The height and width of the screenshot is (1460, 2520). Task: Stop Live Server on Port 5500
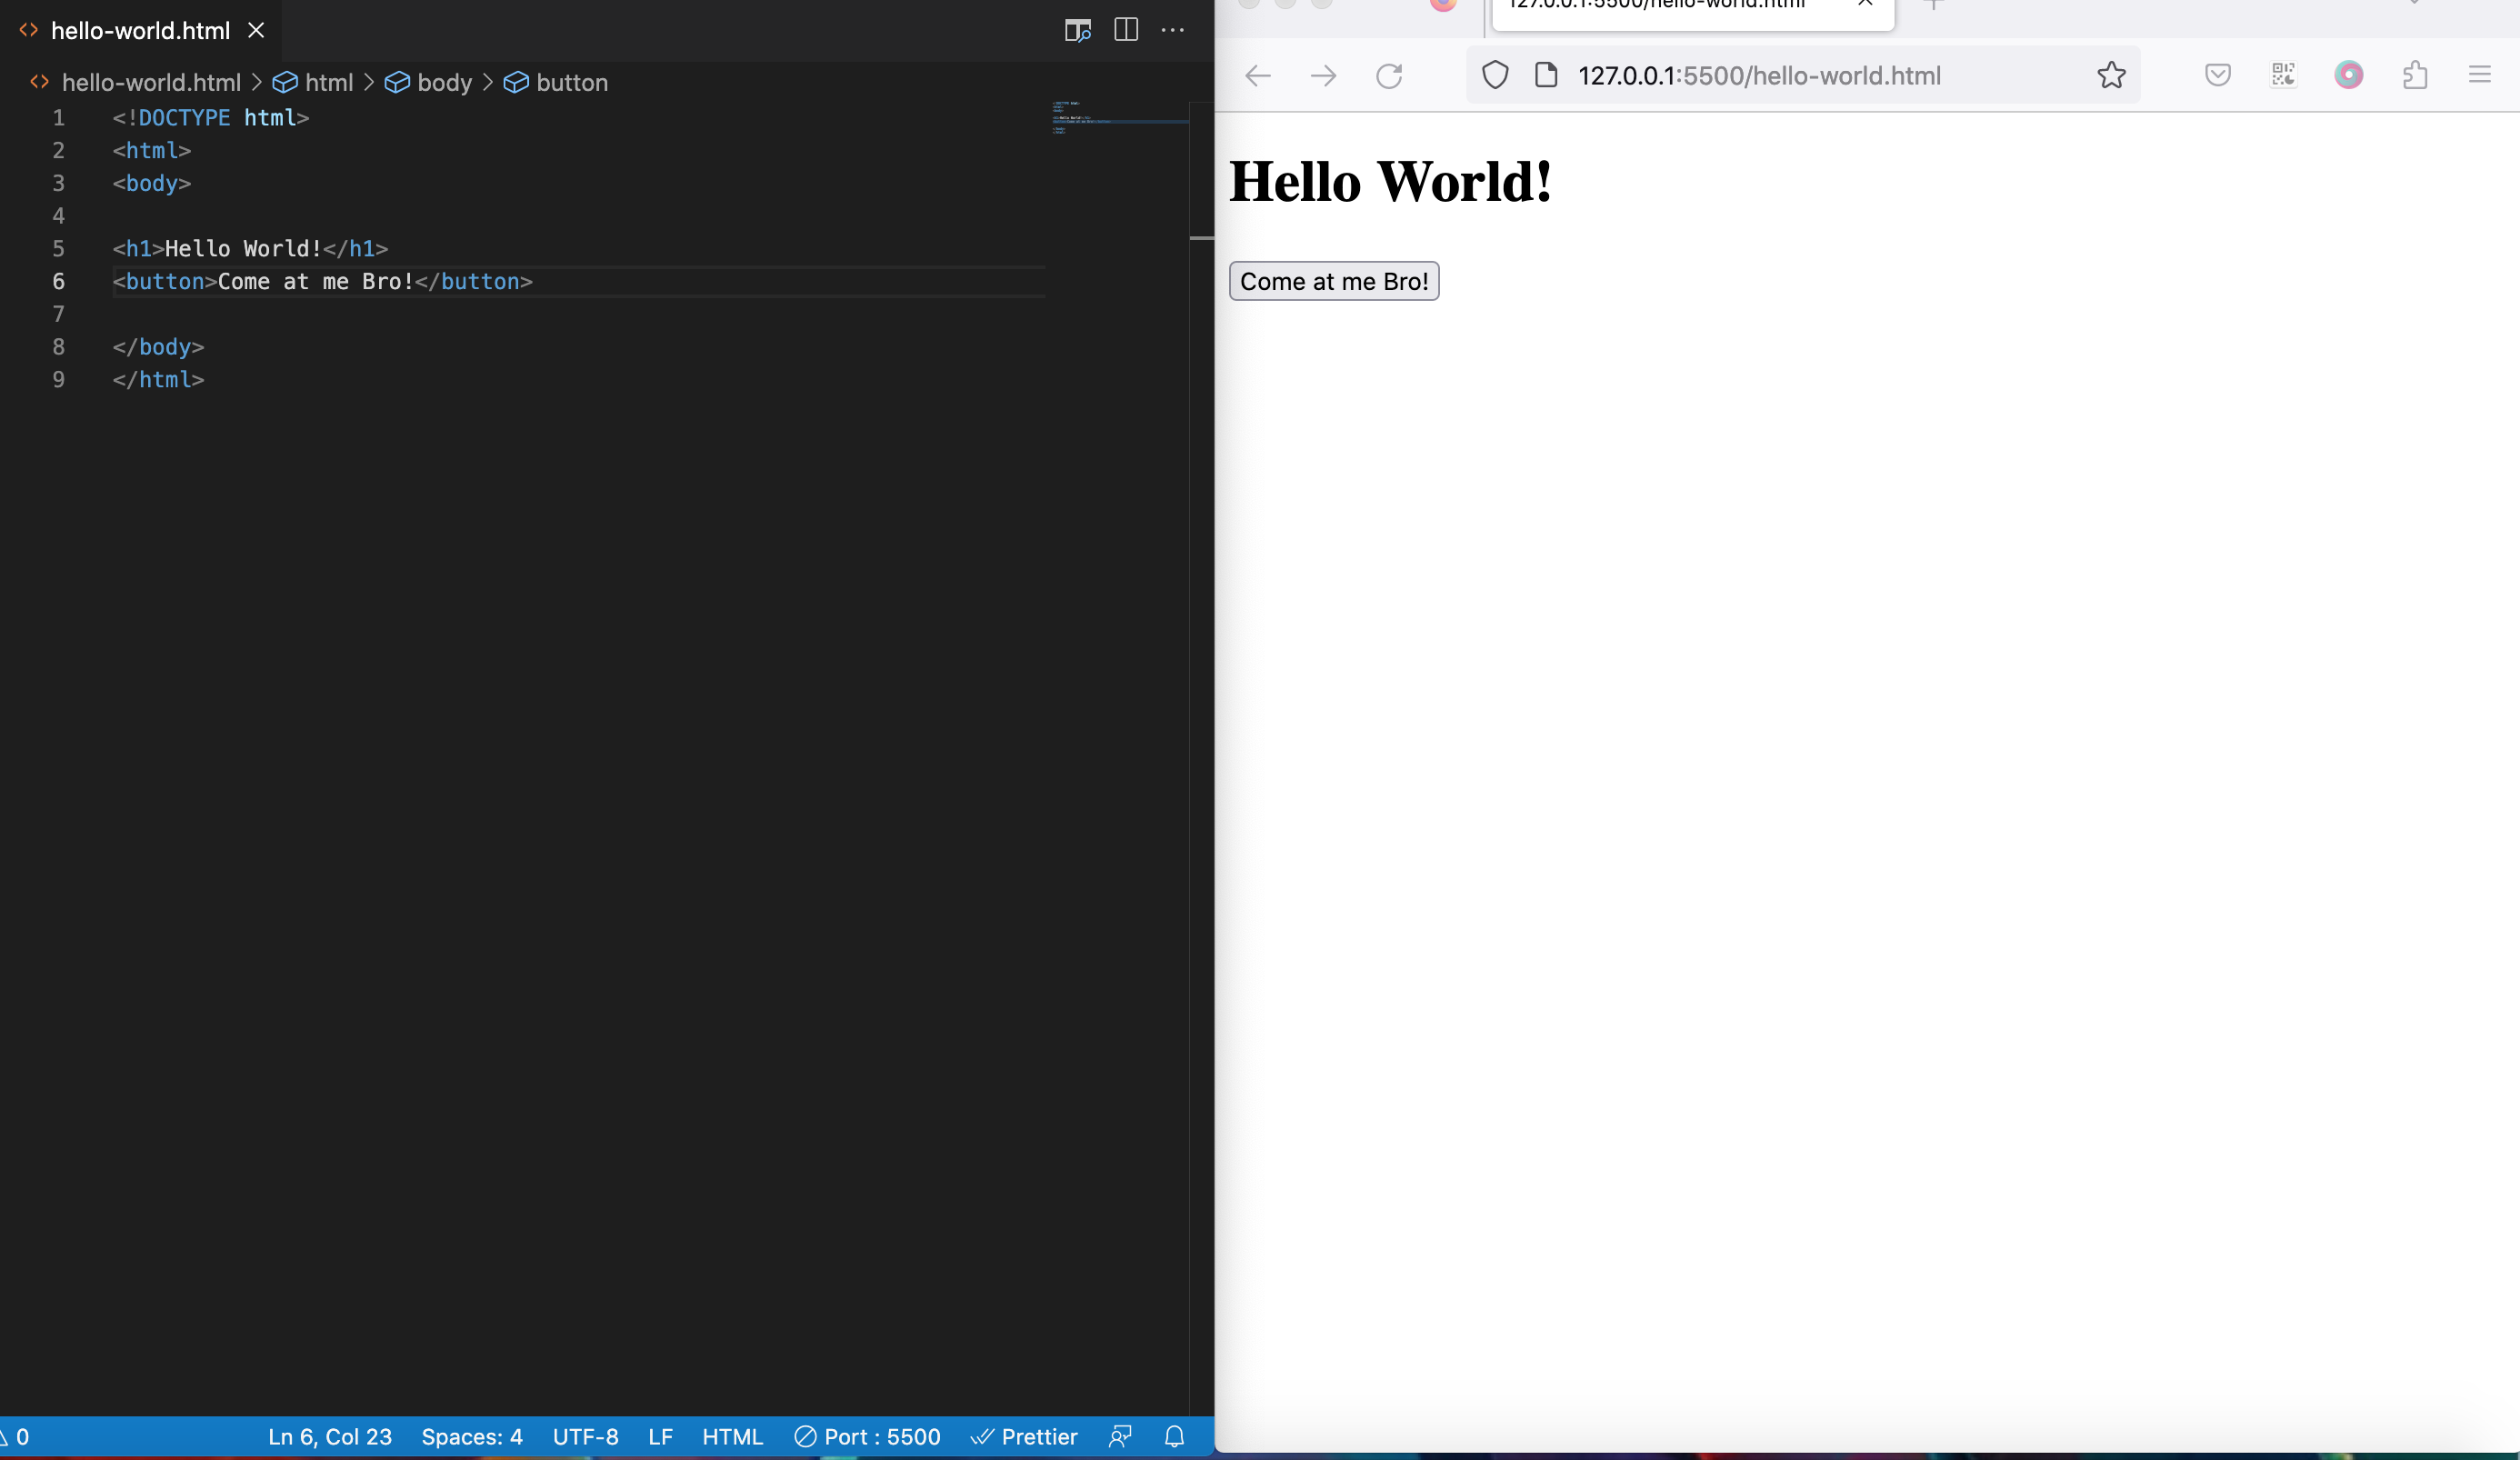coord(867,1437)
